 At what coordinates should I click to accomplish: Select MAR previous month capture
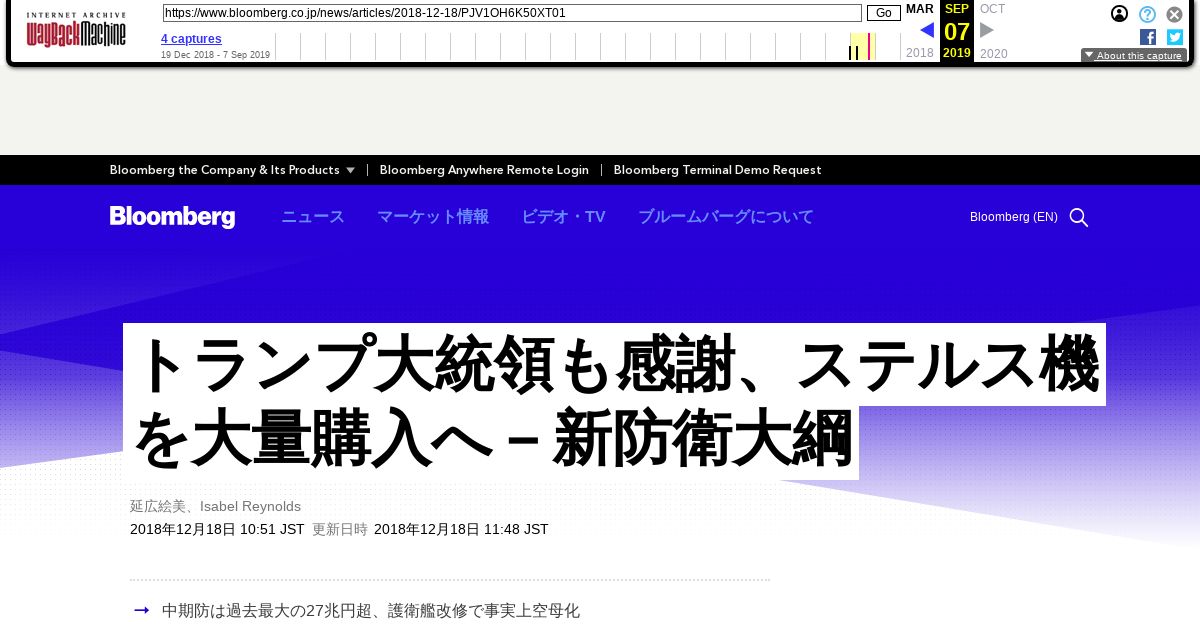920,9
